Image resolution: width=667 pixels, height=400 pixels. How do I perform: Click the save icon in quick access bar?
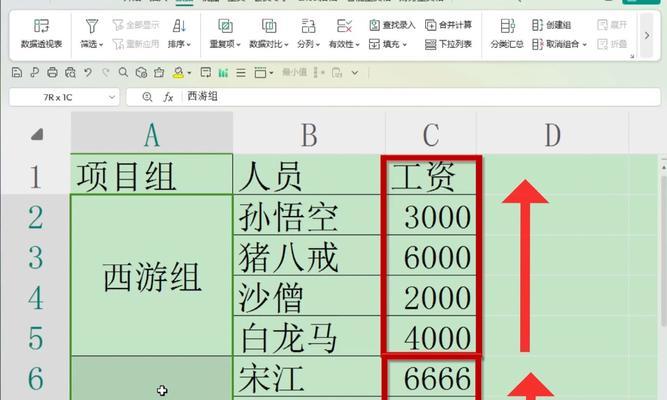[x=17, y=73]
